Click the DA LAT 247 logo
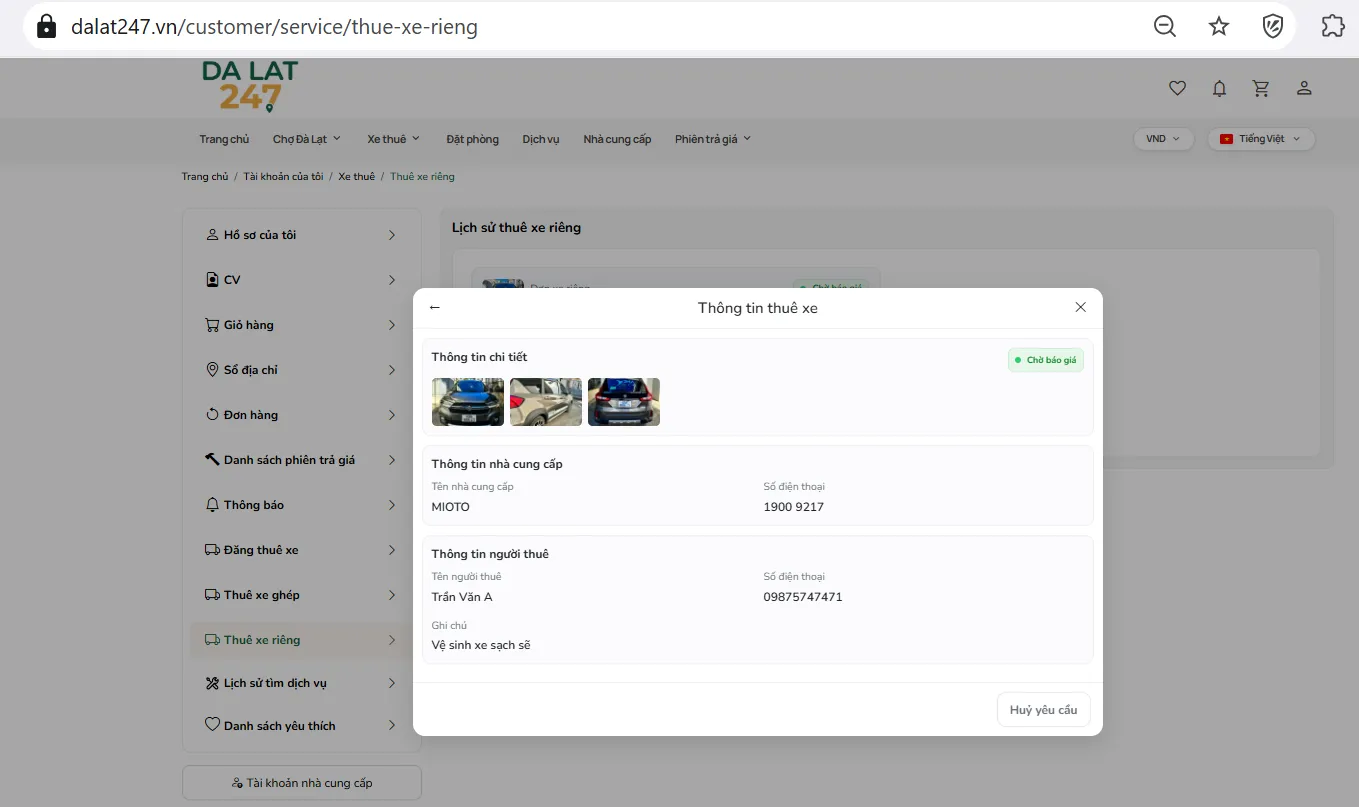Screen dimensions: 1359x807 [250, 86]
